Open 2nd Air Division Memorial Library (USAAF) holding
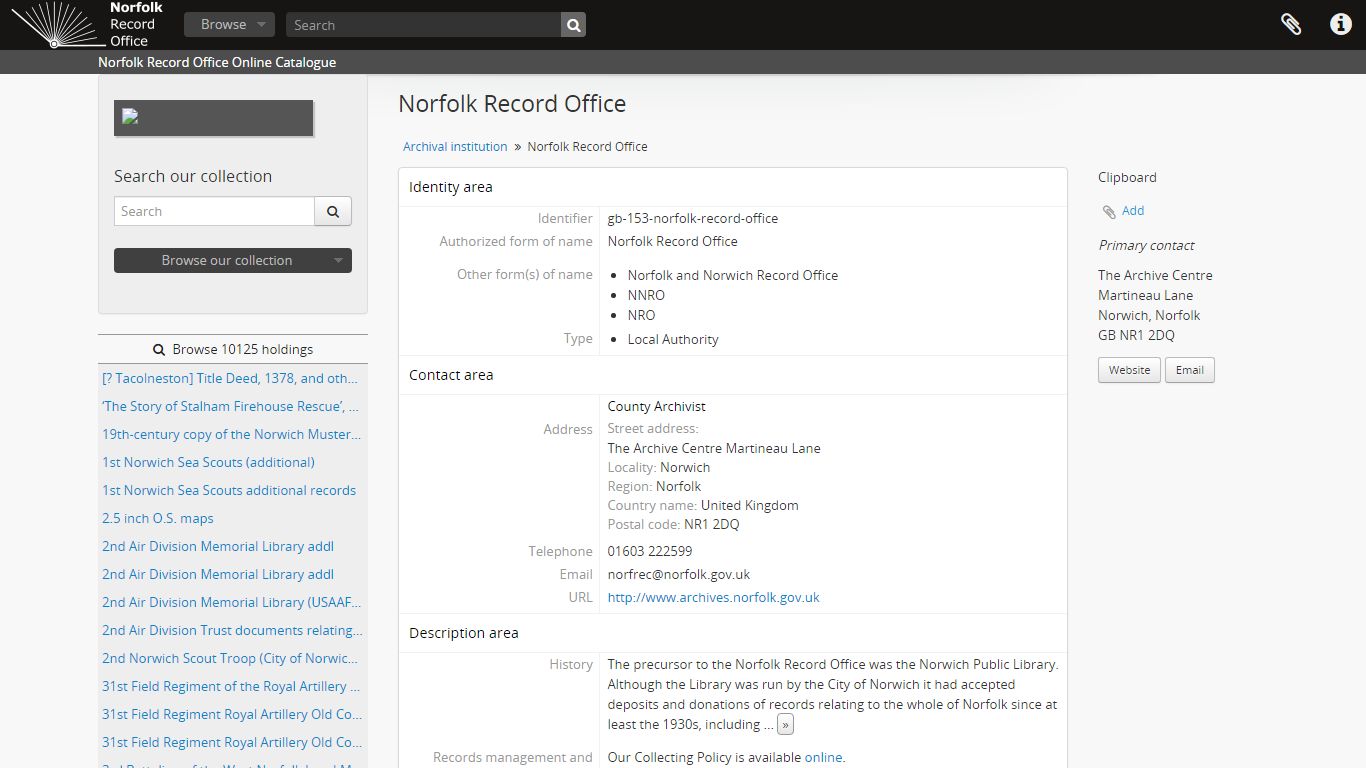The height and width of the screenshot is (768, 1366). click(232, 602)
